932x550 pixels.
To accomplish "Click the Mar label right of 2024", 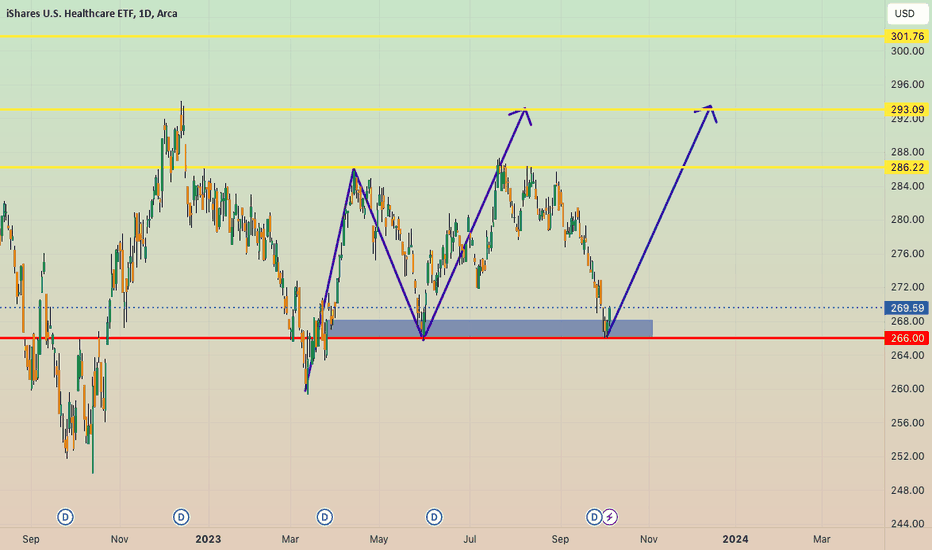I will click(x=821, y=539).
